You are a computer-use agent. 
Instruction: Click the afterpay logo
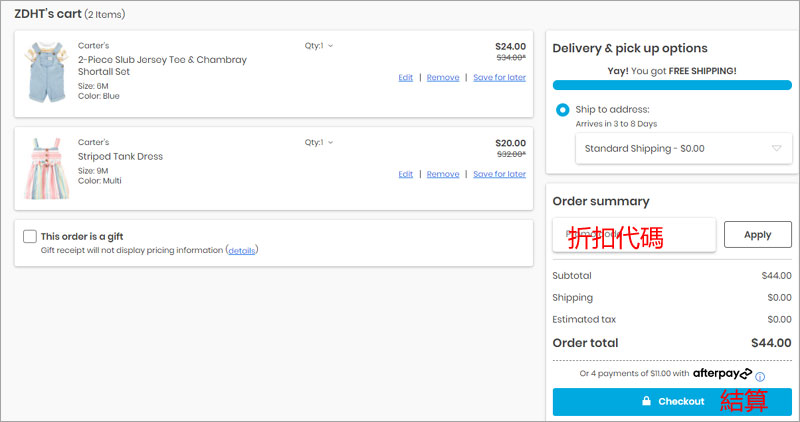coord(722,374)
